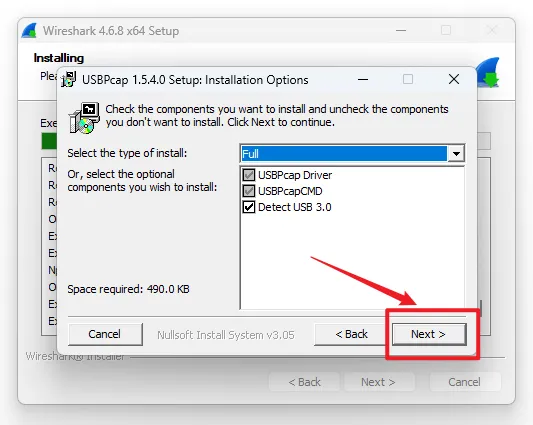This screenshot has height=425, width=533.
Task: Click the greyed Cancel button in Wireshark window
Action: pyautogui.click(x=465, y=382)
